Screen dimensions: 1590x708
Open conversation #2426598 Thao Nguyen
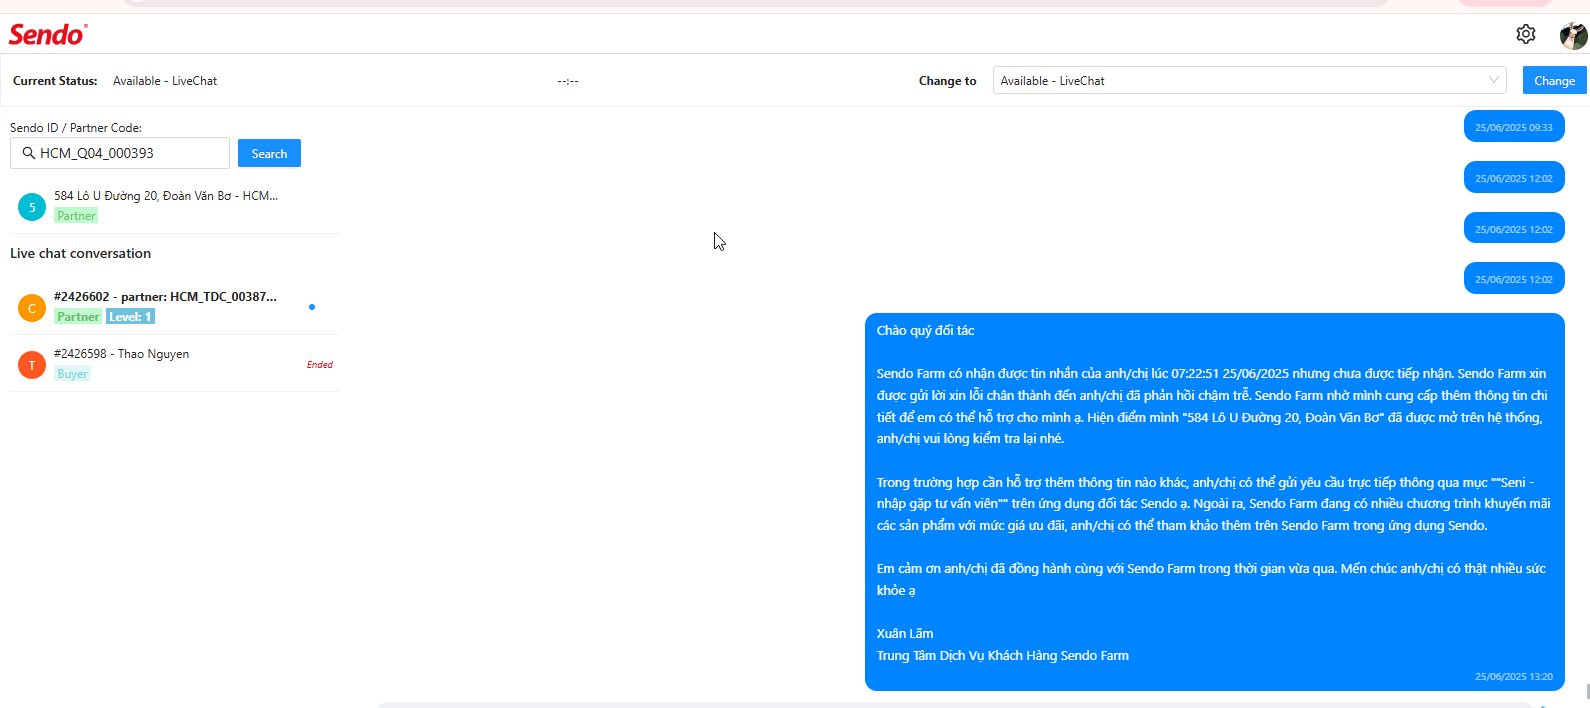pos(175,364)
